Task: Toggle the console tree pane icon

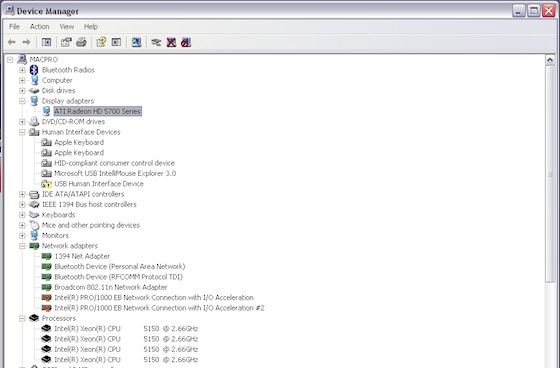Action: (46, 43)
